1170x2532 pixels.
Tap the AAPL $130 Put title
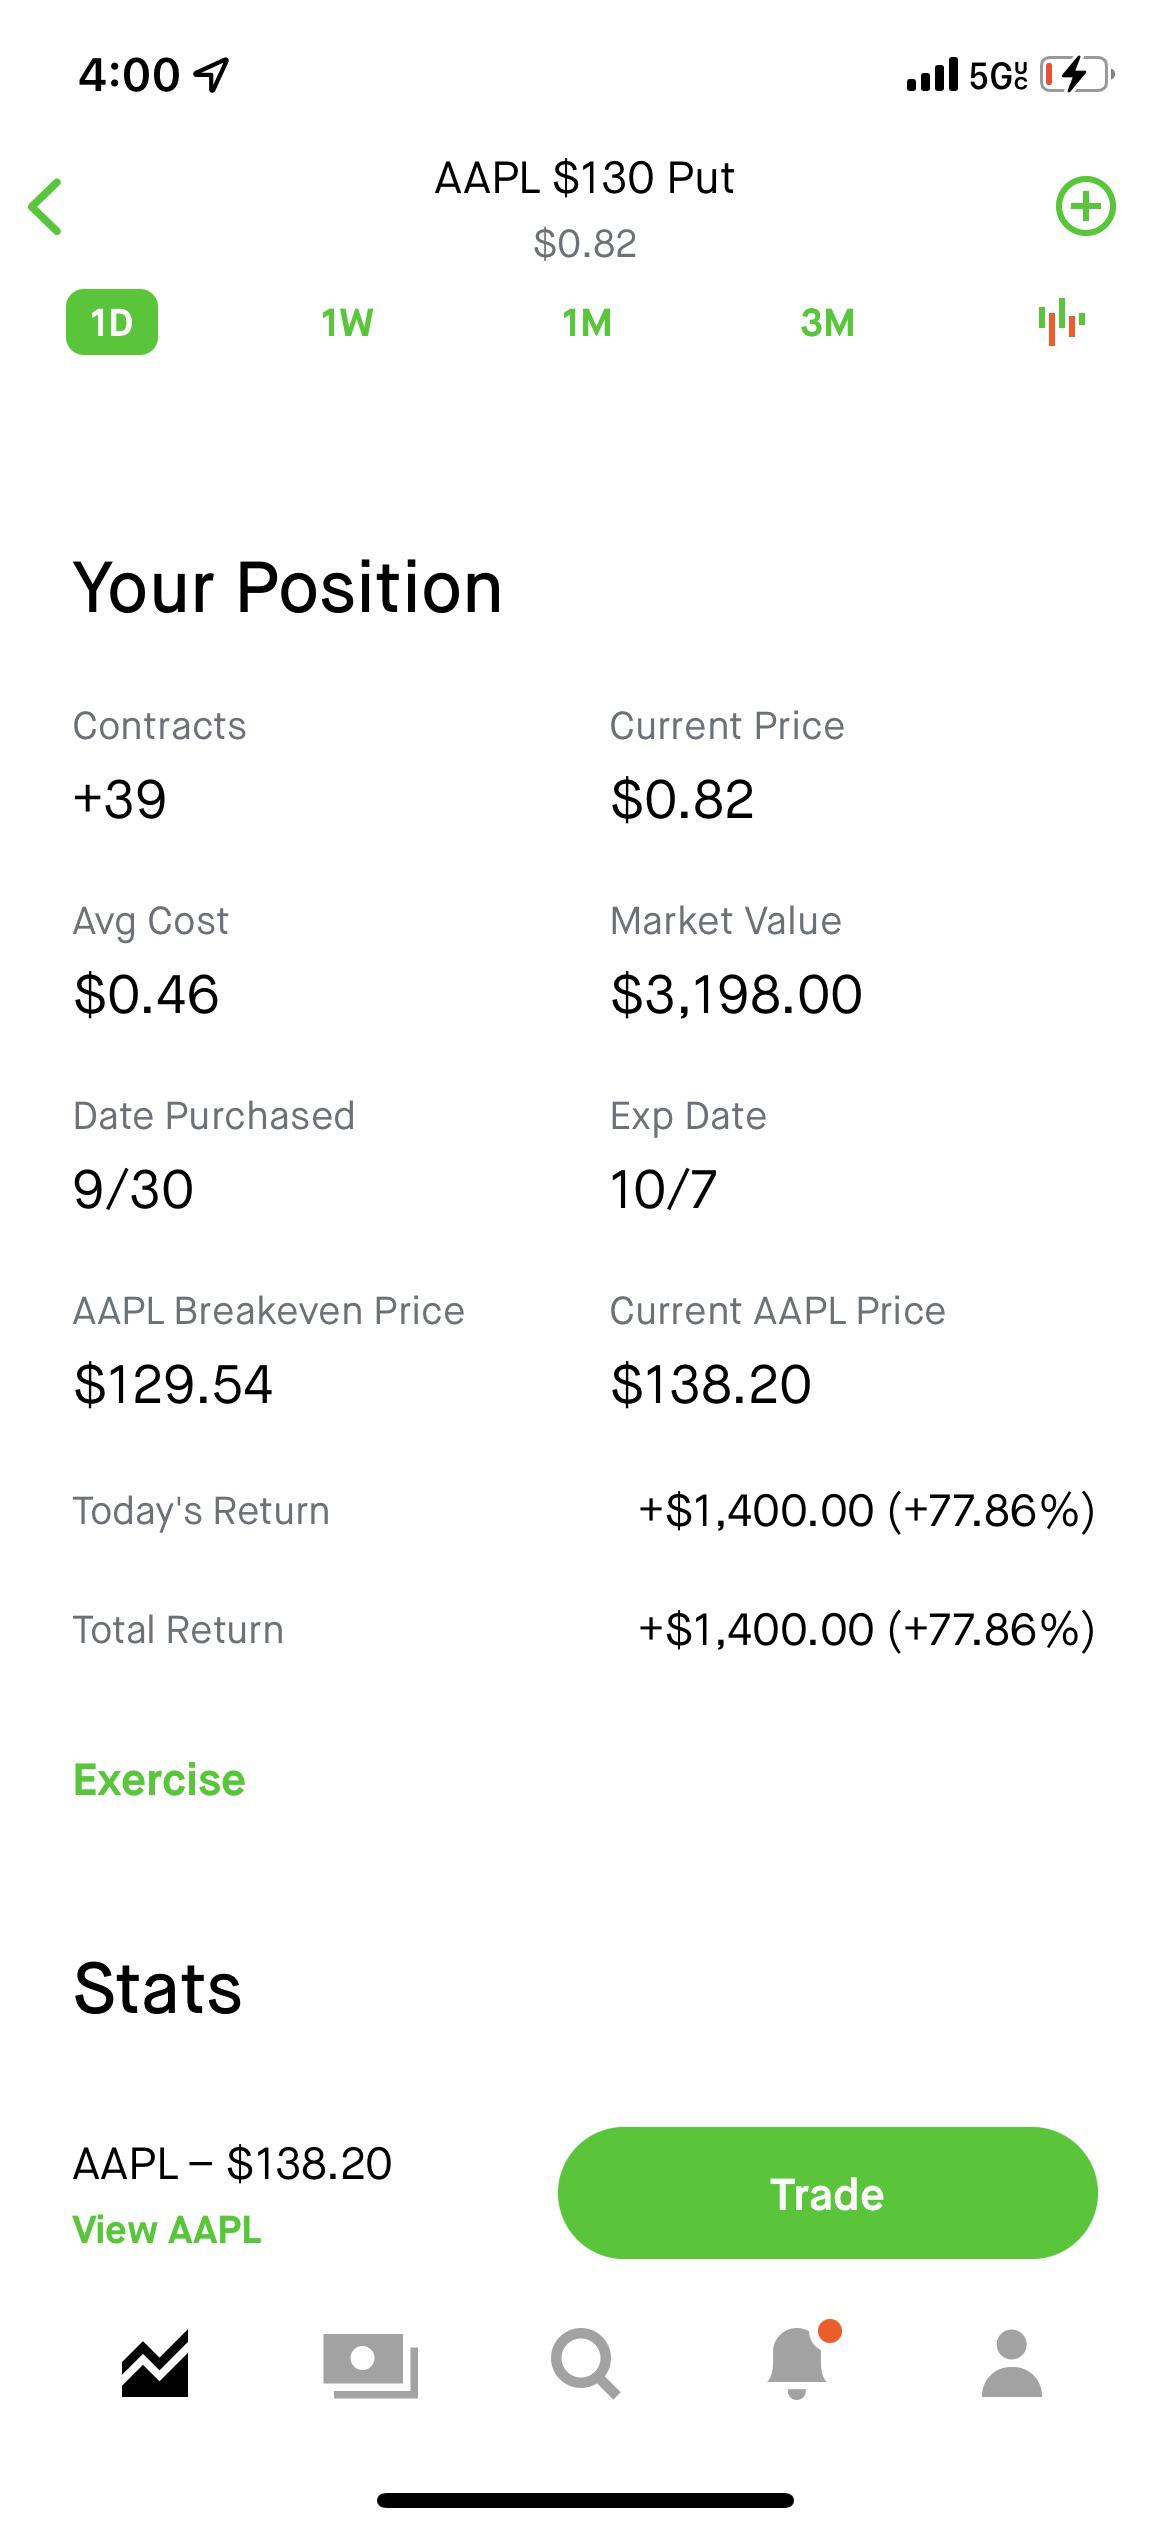point(584,178)
